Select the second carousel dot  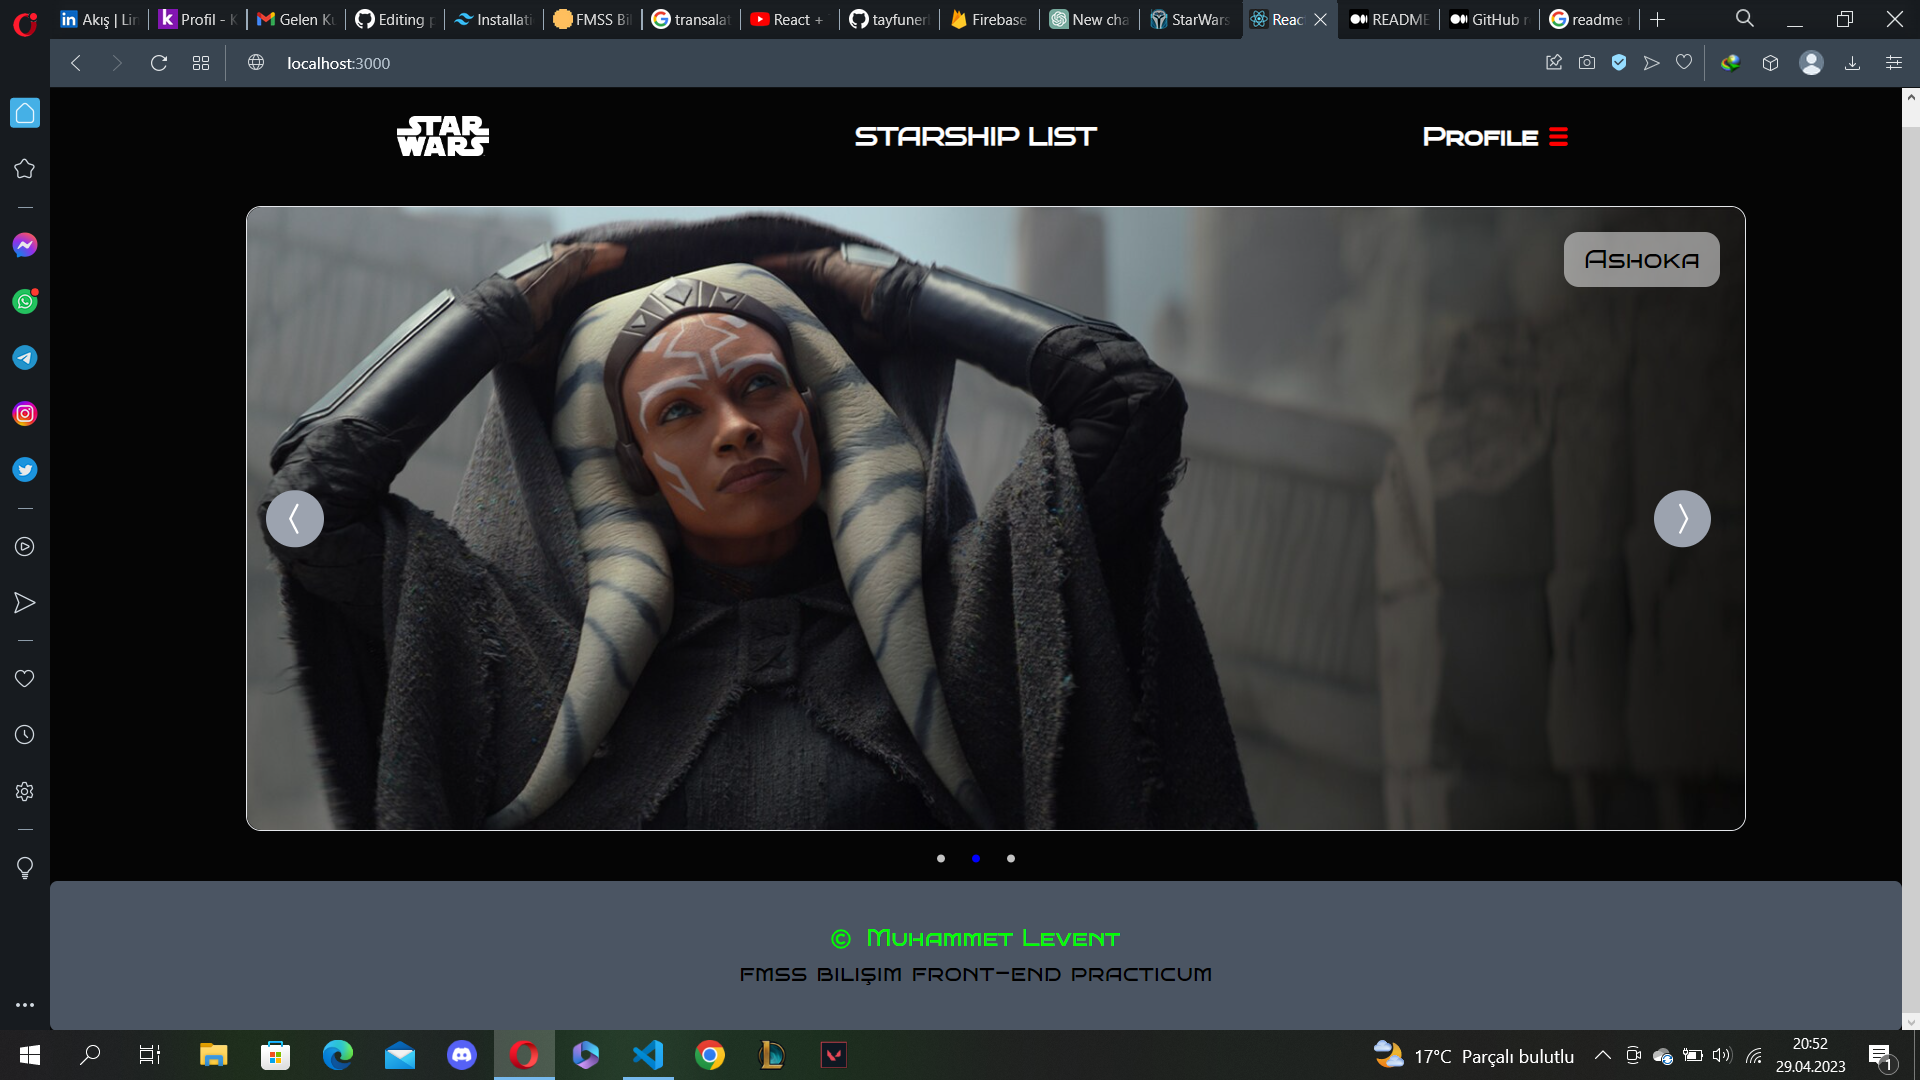point(976,858)
